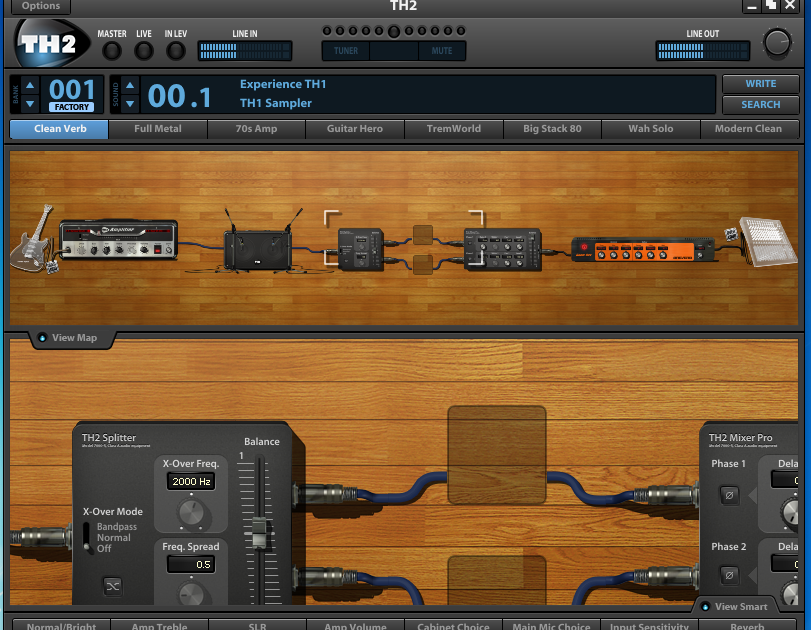Click the LIVE knob
Viewport: 811px width, 630px height.
[x=144, y=51]
